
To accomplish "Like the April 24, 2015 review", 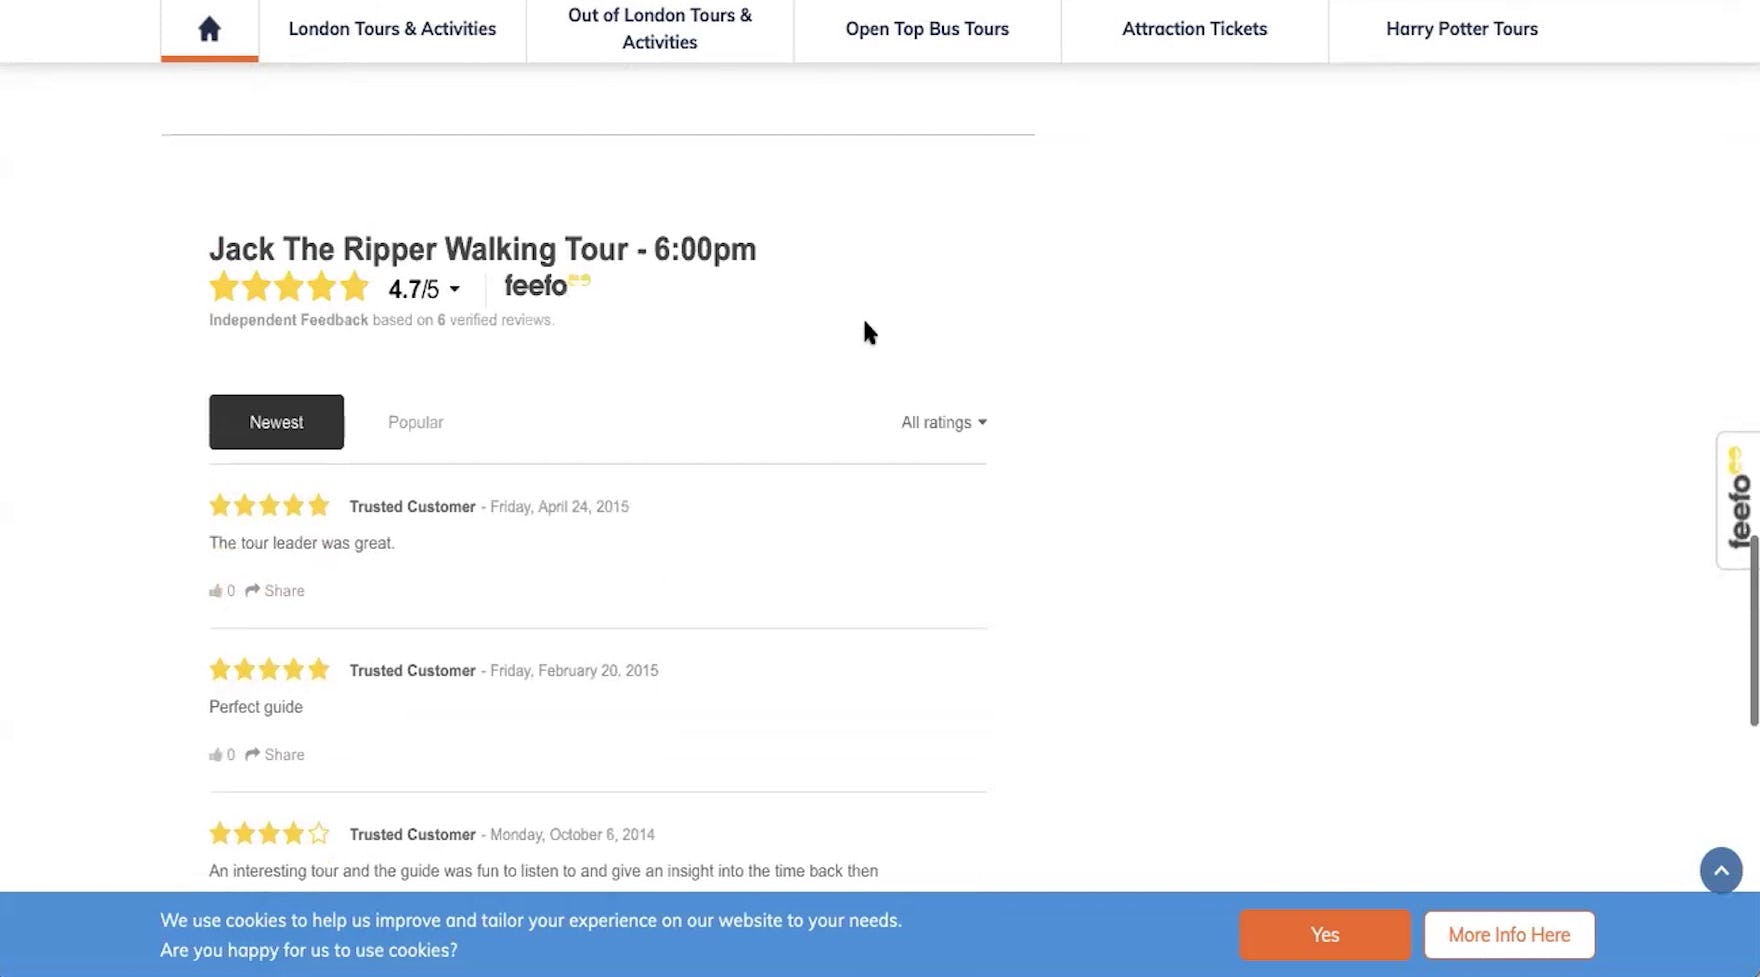I will (x=216, y=591).
